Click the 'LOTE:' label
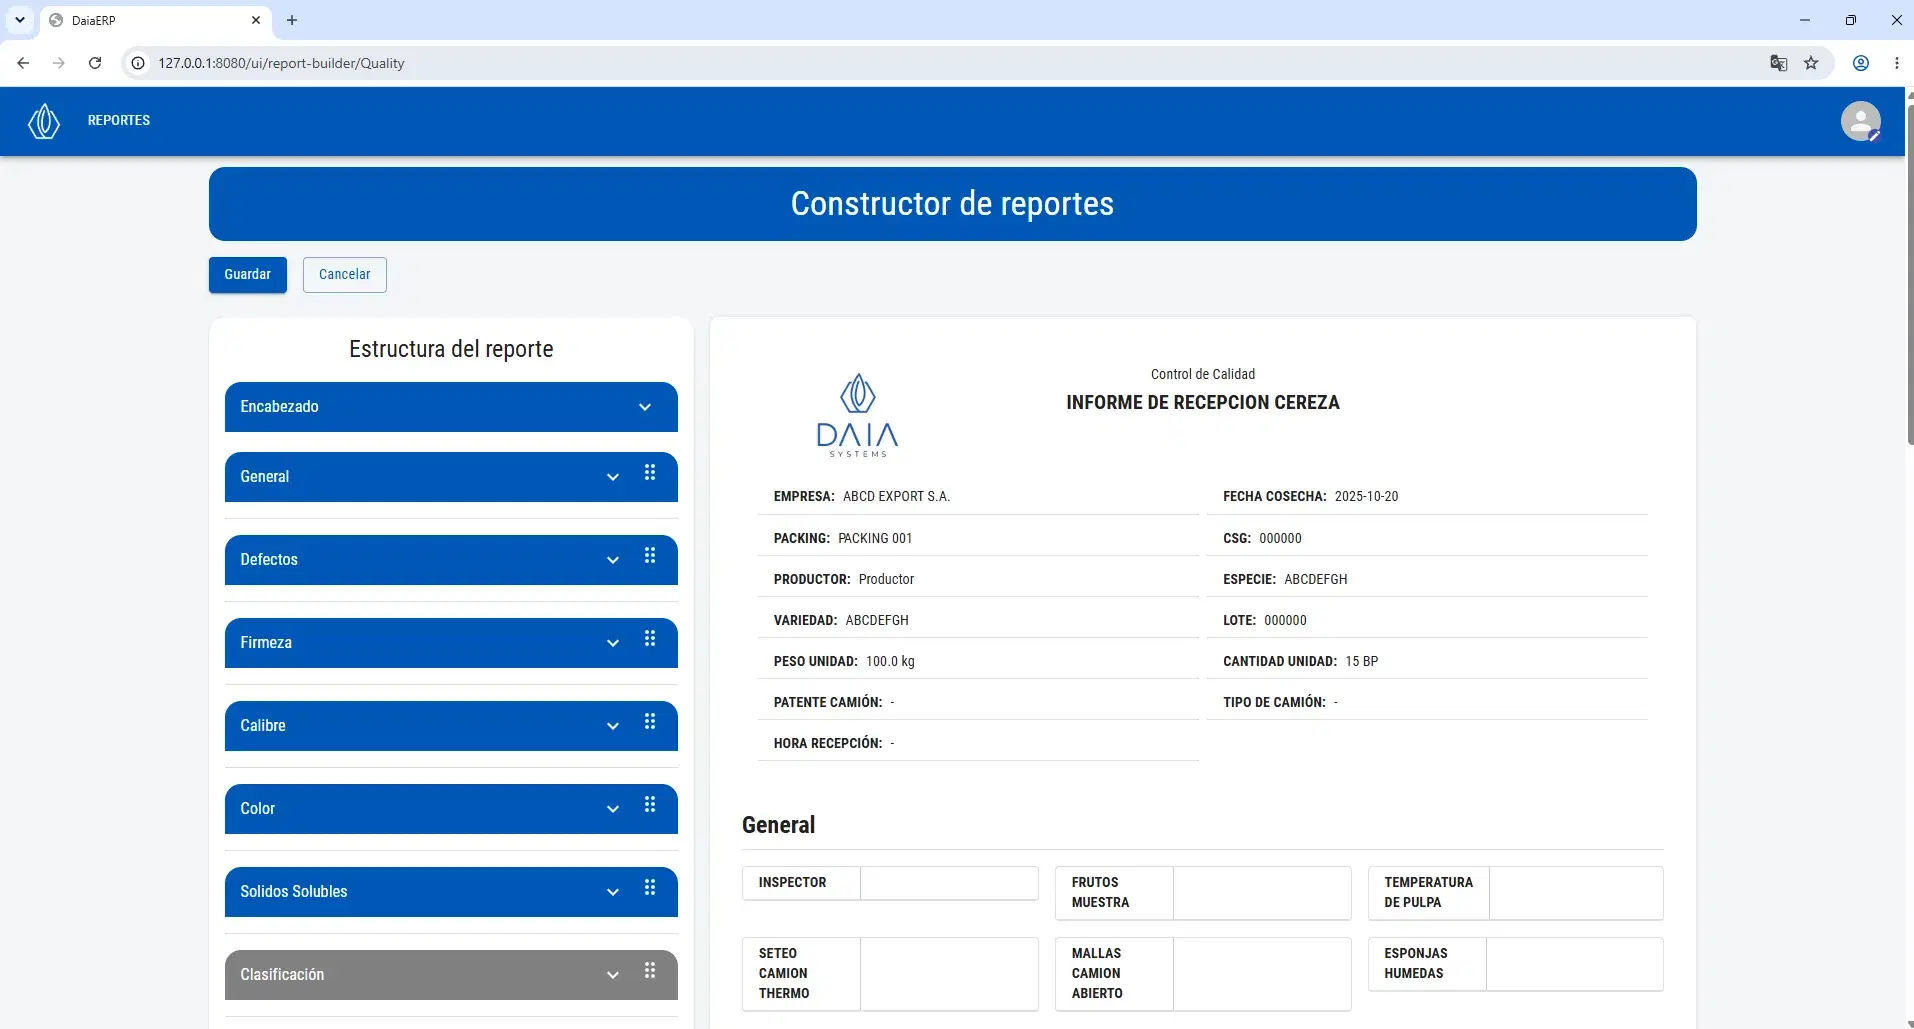Viewport: 1914px width, 1029px height. [x=1239, y=621]
